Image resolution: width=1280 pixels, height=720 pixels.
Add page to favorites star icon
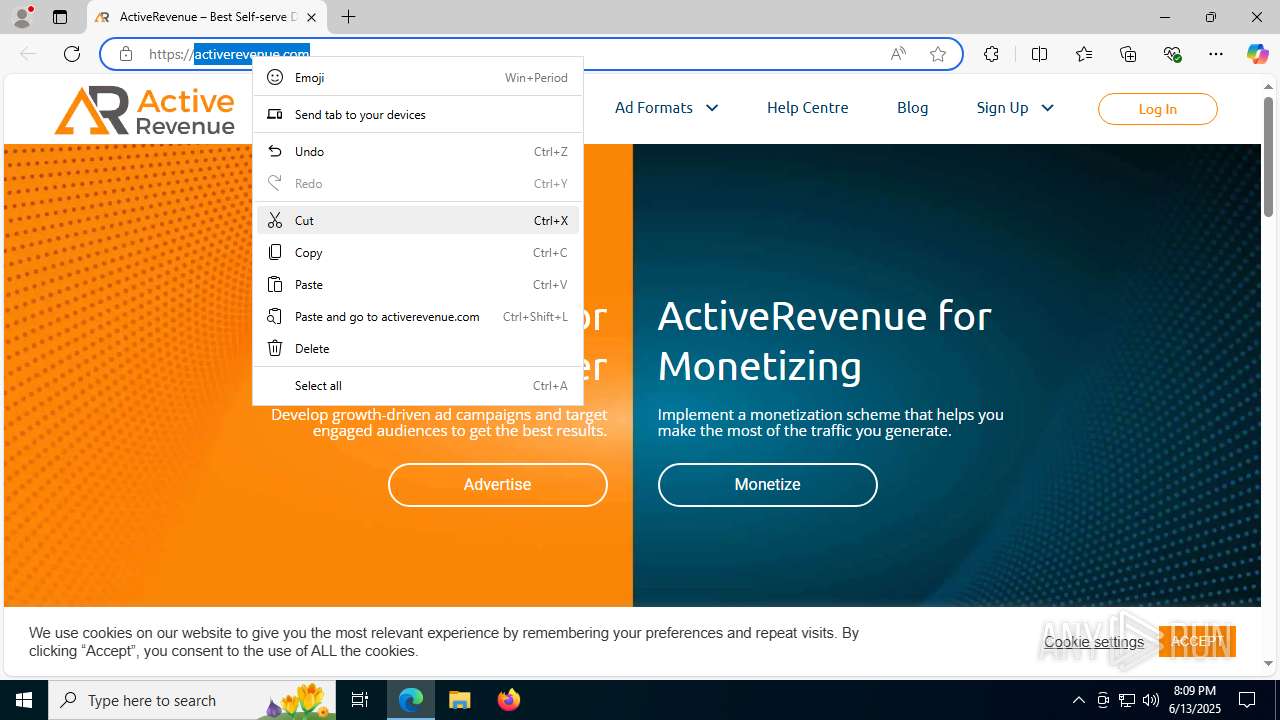(938, 54)
